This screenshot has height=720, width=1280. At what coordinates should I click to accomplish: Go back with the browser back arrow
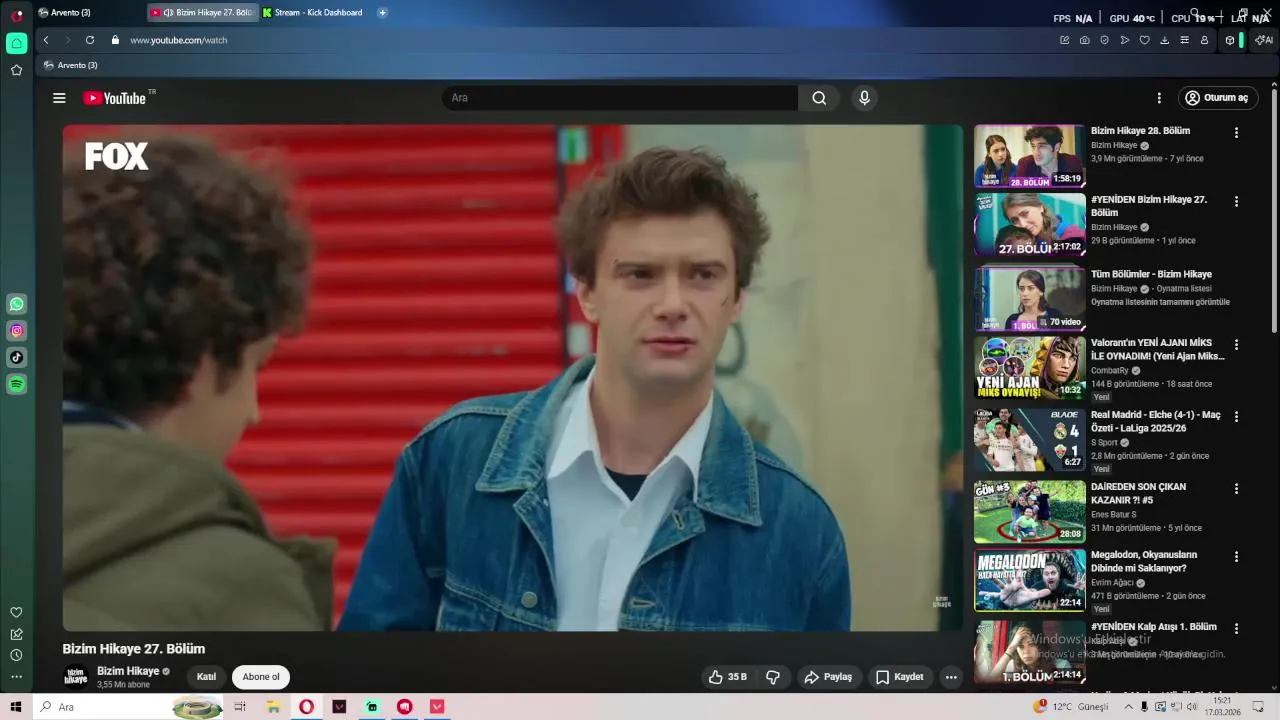(46, 40)
